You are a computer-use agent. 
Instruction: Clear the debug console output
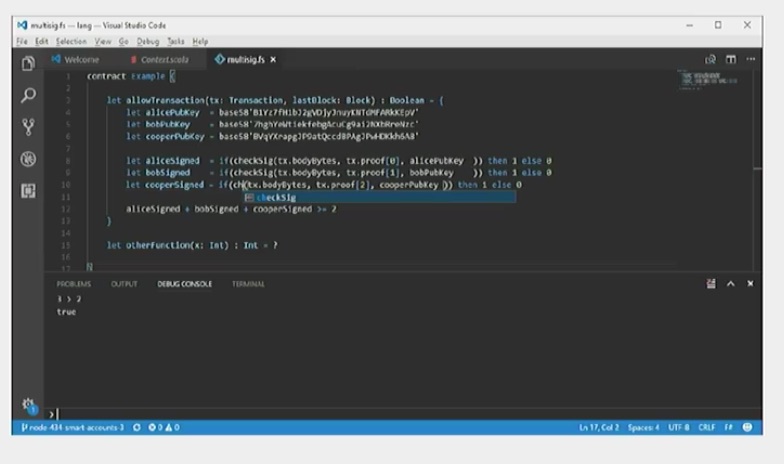pyautogui.click(x=709, y=284)
